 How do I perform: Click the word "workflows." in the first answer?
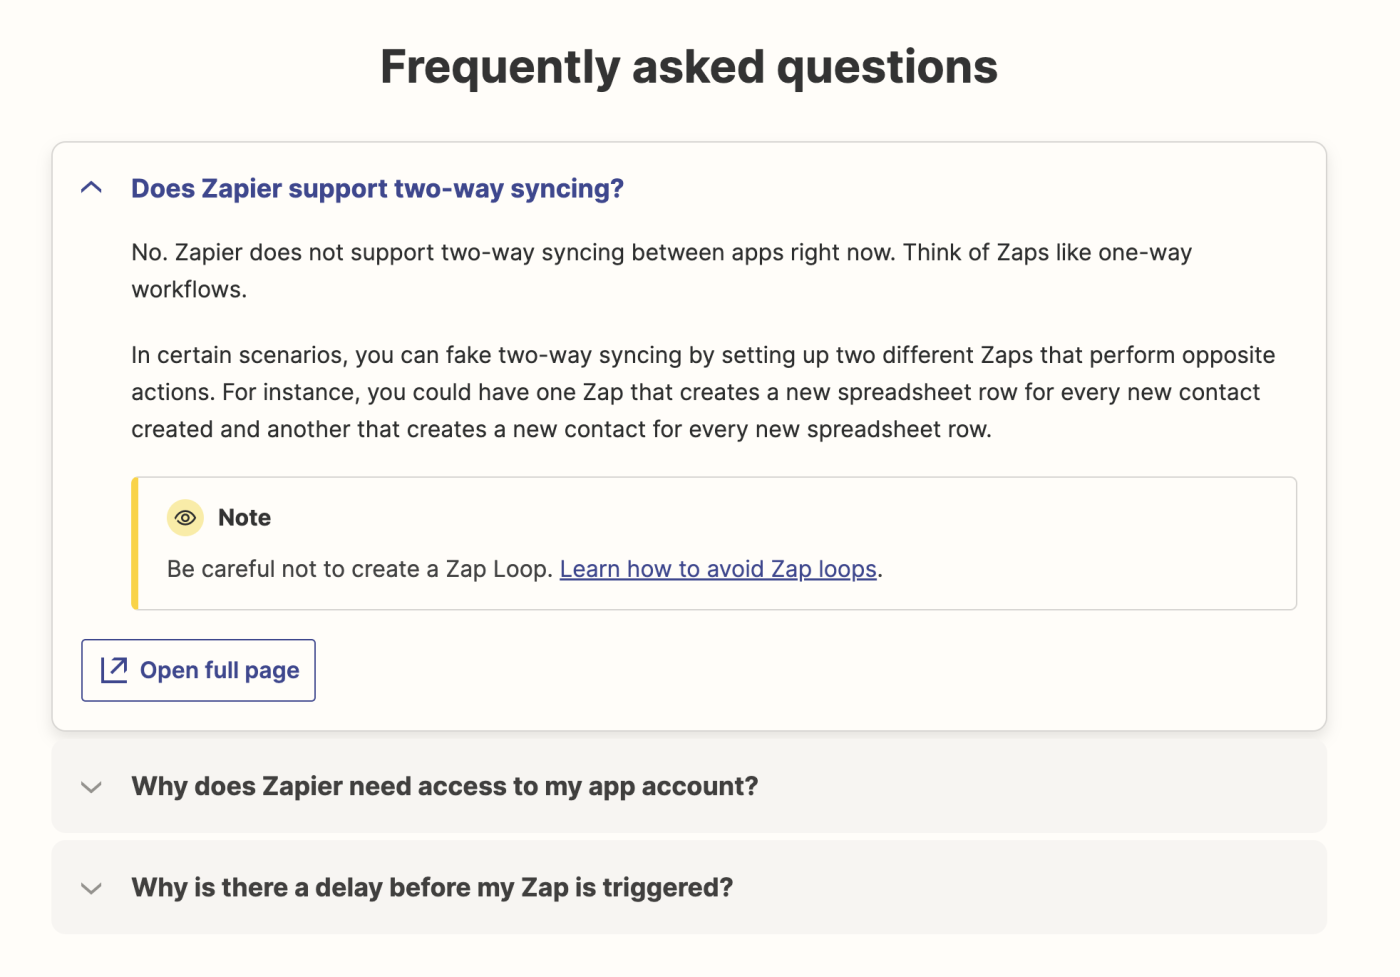189,290
